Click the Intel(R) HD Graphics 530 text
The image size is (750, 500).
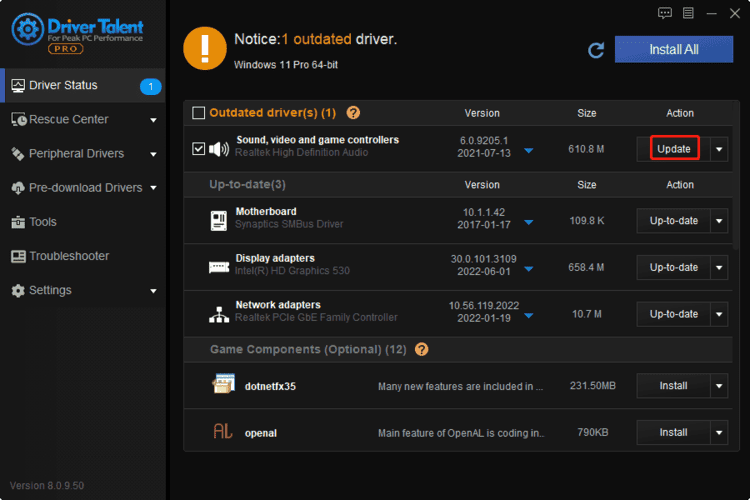[x=292, y=271]
